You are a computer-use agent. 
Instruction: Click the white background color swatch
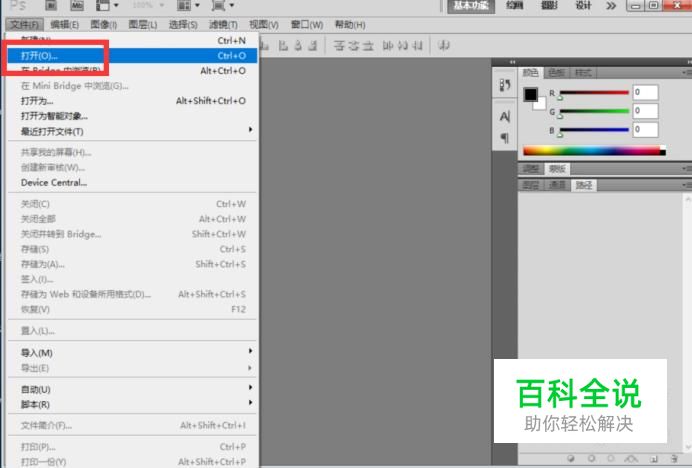click(x=541, y=105)
